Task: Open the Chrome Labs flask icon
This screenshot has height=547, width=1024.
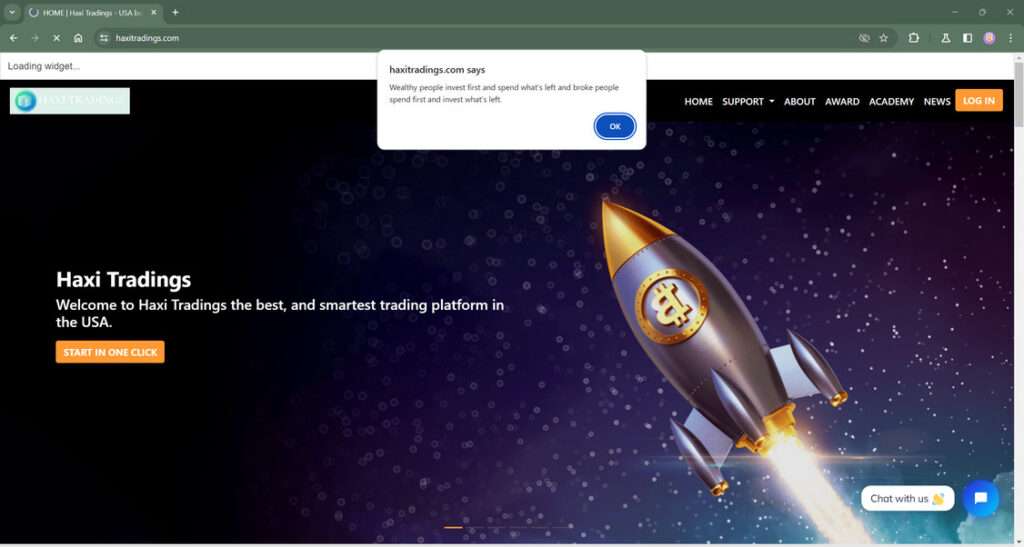Action: pos(945,38)
